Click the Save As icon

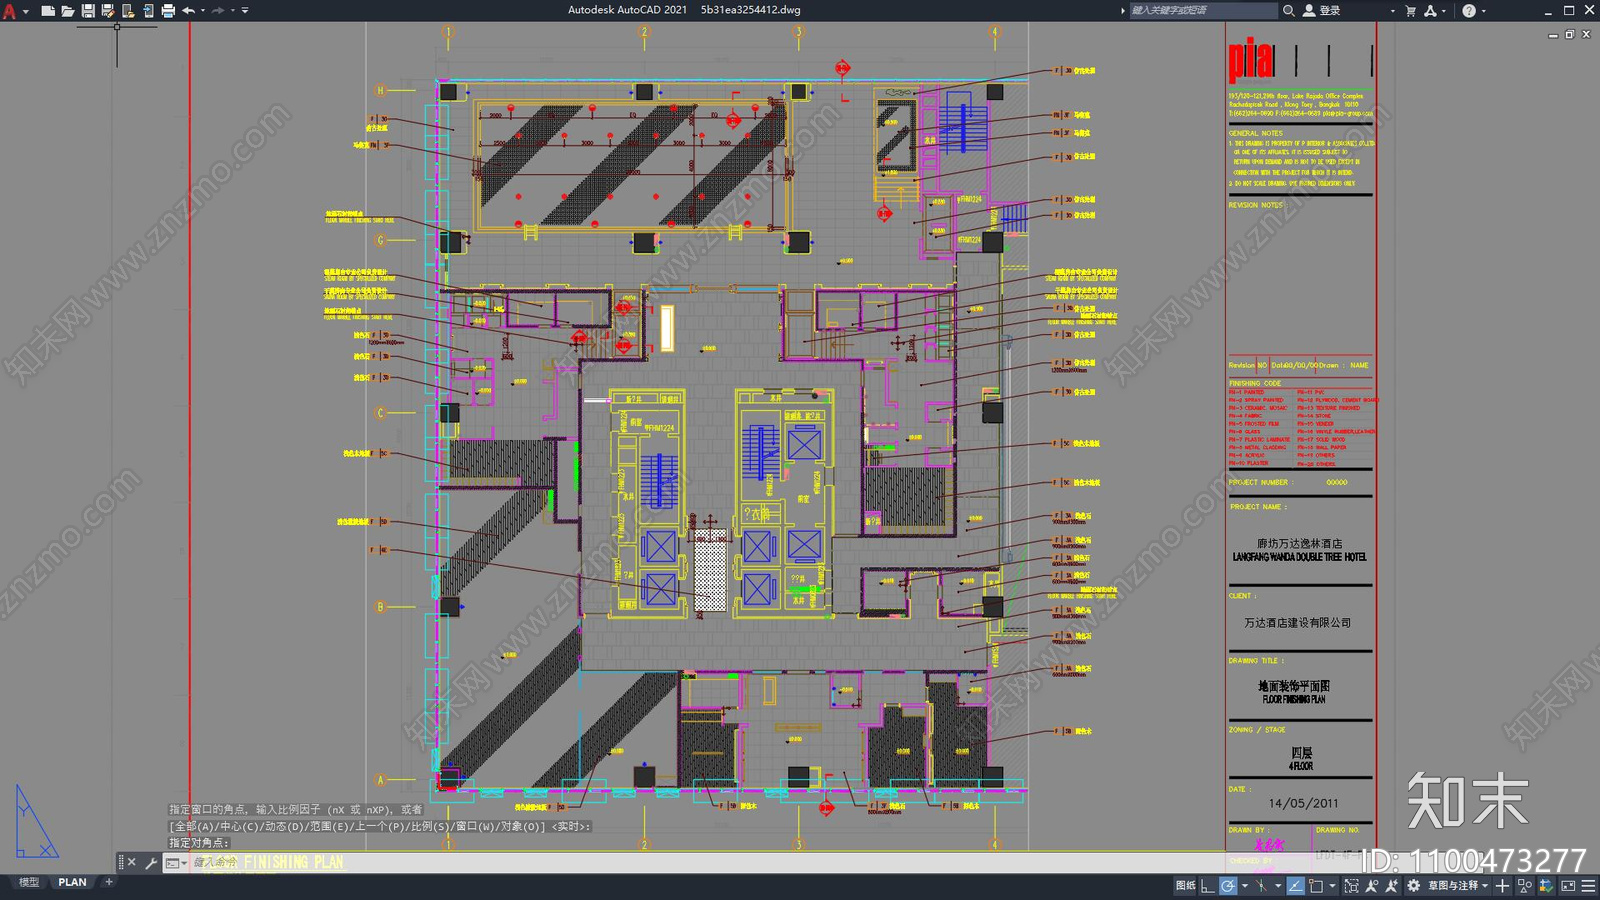tap(108, 11)
